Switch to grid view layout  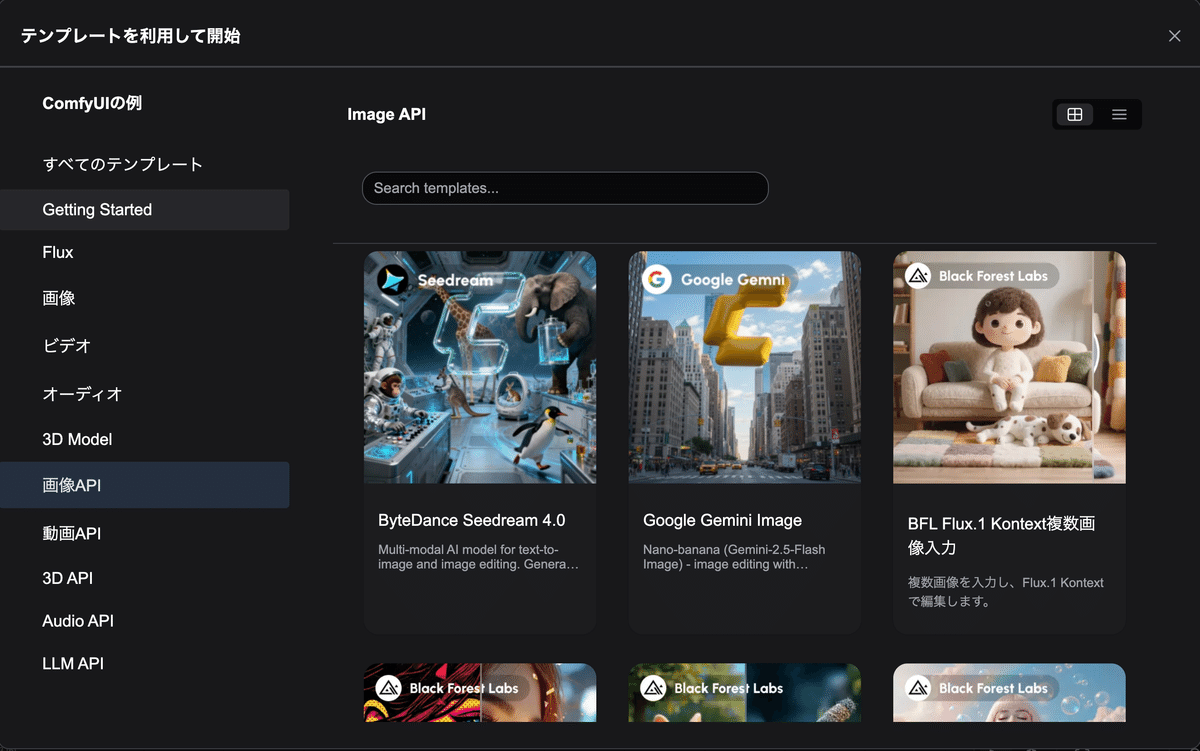pyautogui.click(x=1075, y=115)
